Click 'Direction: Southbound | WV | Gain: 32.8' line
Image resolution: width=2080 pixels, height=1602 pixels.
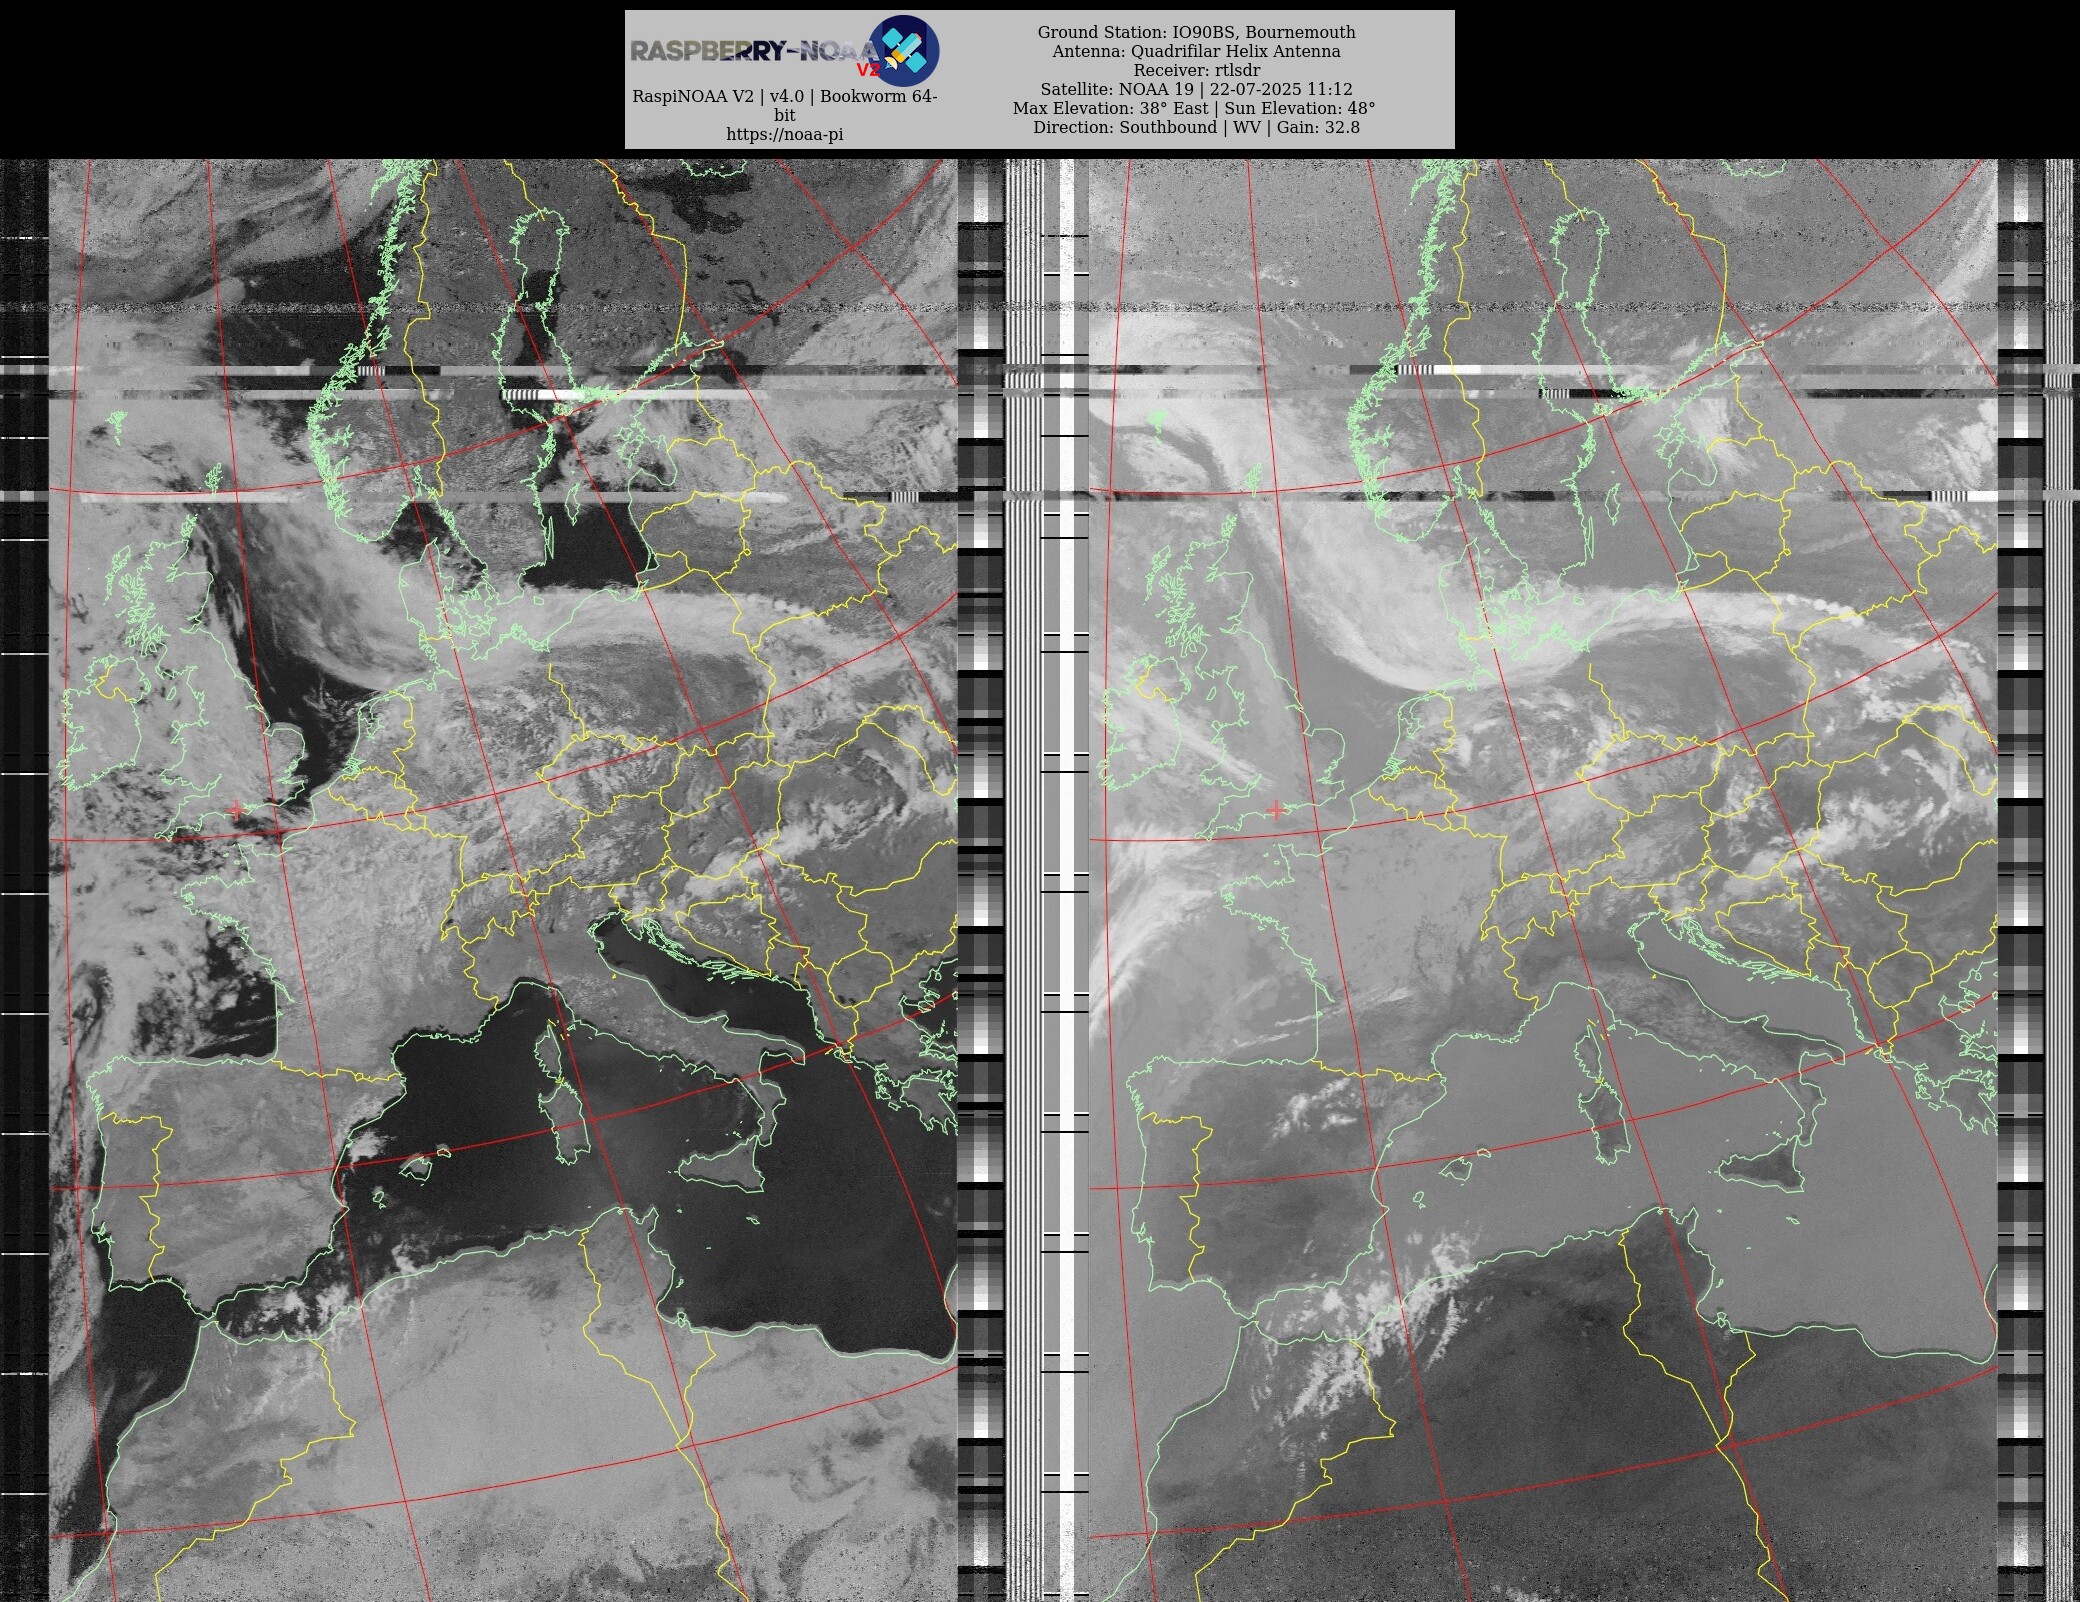1196,127
